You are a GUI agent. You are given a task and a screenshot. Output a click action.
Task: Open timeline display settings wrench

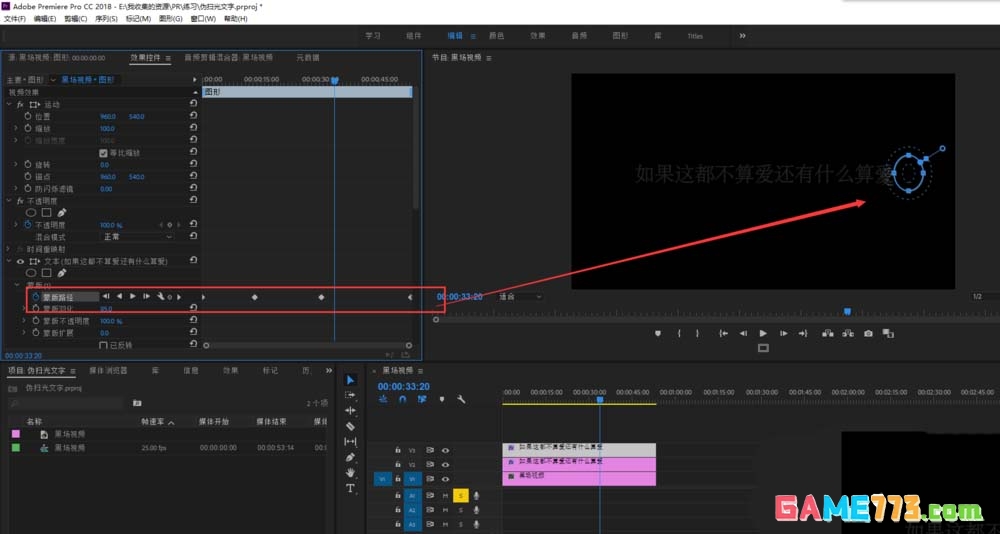point(461,399)
